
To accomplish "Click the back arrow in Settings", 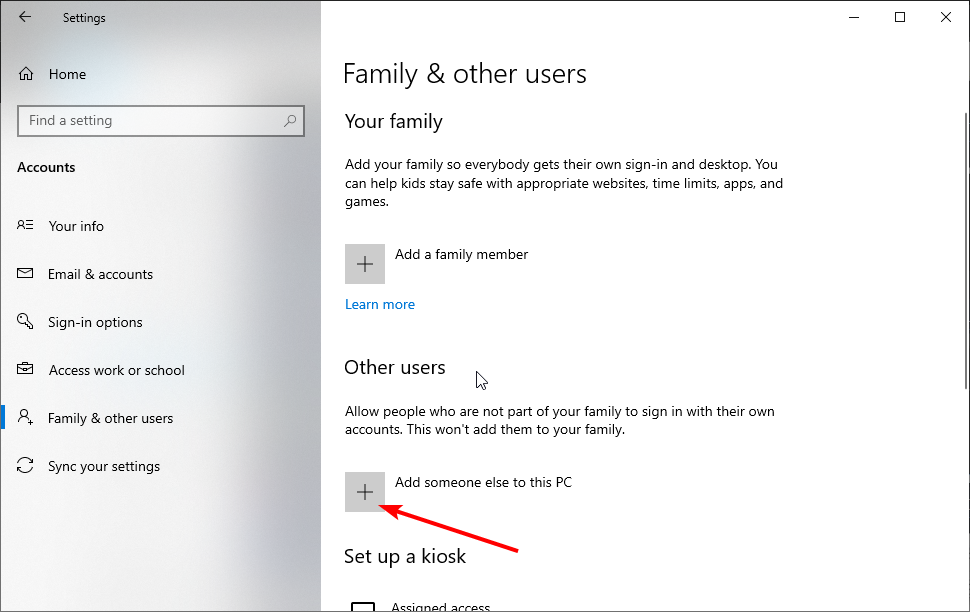I will point(25,17).
